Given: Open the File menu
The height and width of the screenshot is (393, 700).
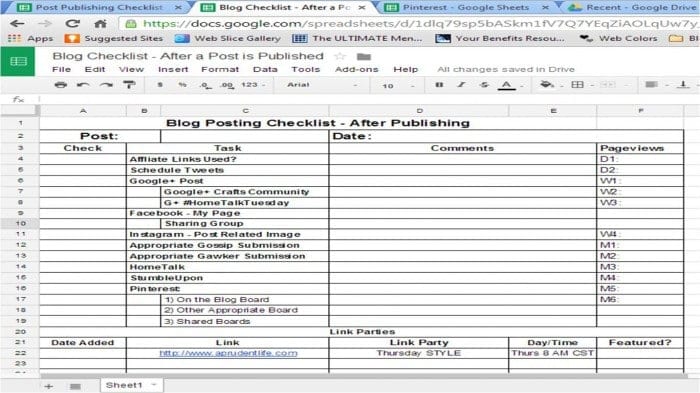Looking at the screenshot, I should click(62, 69).
